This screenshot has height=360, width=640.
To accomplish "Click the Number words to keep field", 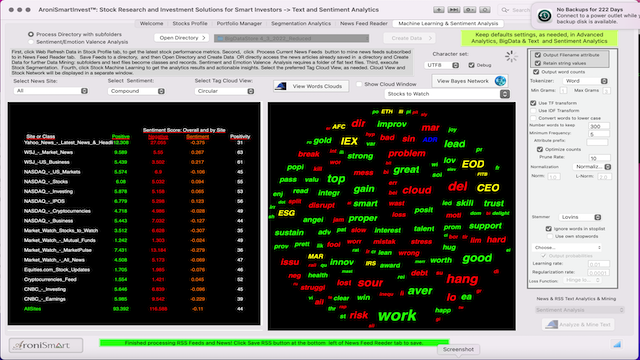I will (x=600, y=126).
